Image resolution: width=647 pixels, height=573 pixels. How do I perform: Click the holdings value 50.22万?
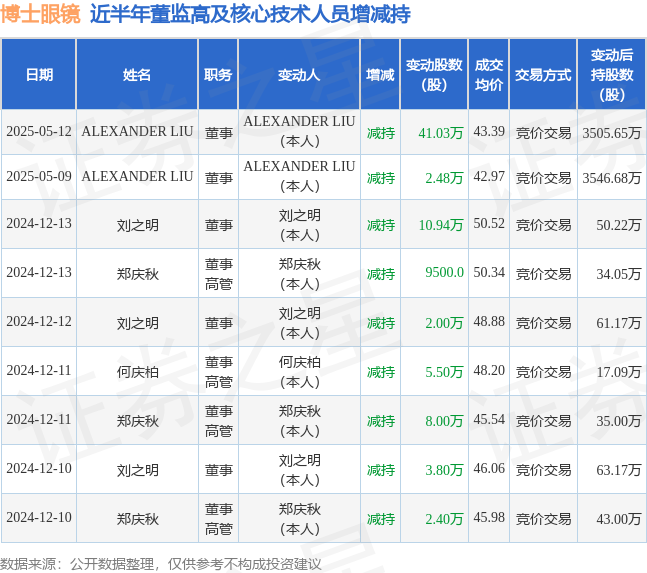[x=619, y=225]
